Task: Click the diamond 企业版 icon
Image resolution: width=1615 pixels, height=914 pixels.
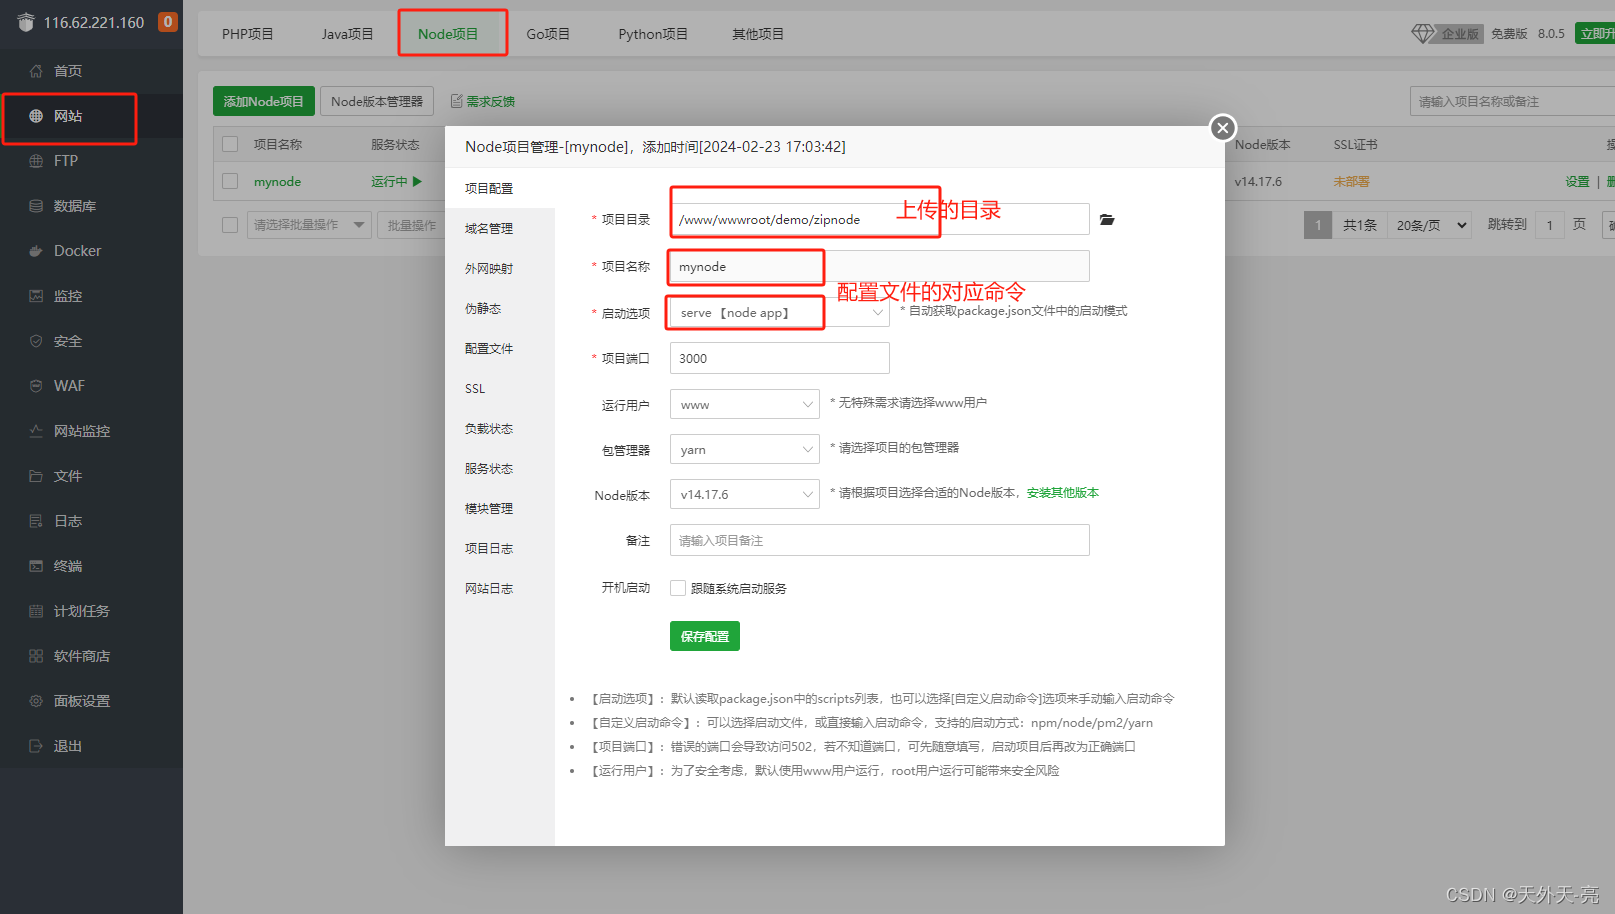Action: pos(1423,33)
